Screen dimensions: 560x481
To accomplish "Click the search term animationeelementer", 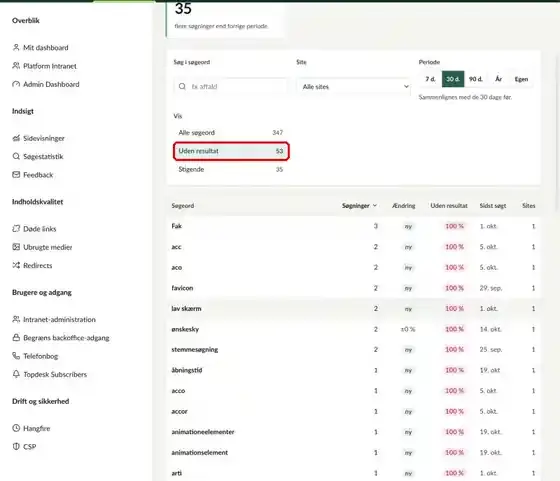I will [203, 432].
